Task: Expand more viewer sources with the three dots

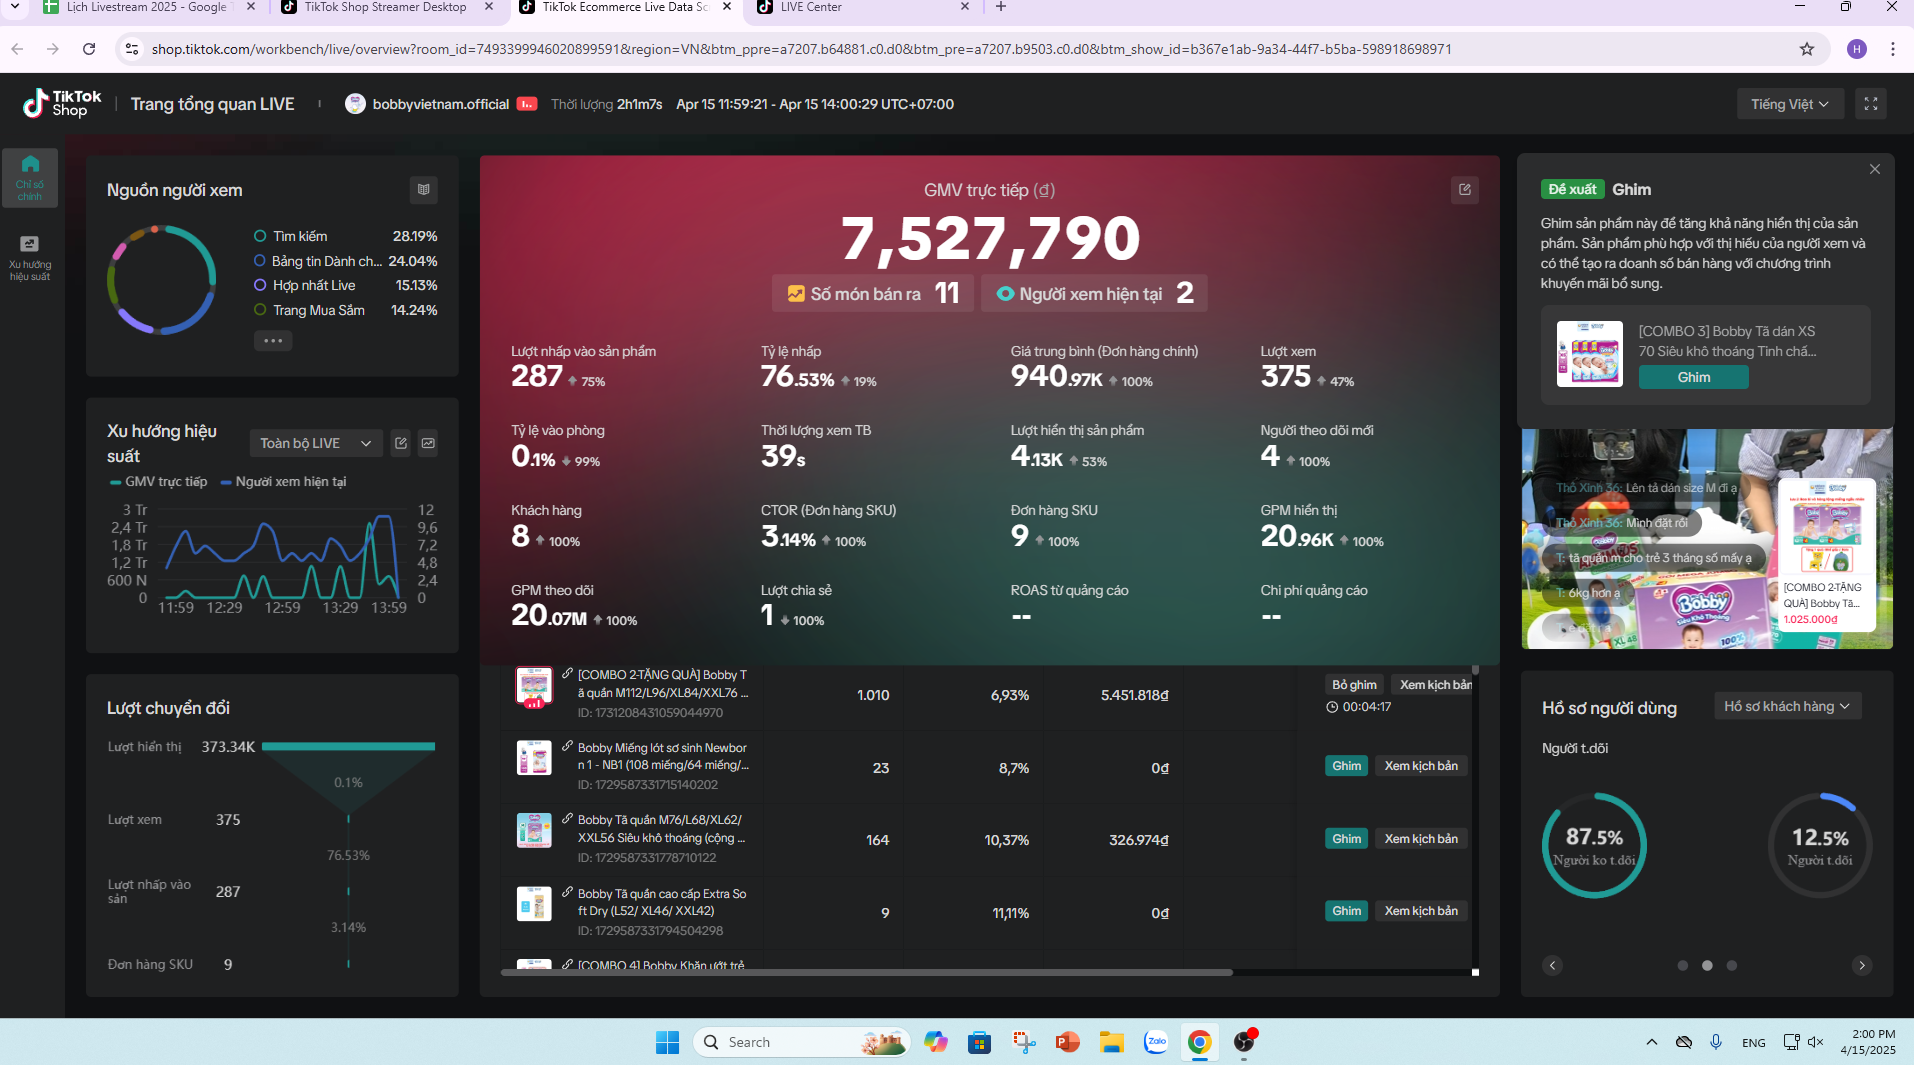Action: (x=273, y=340)
